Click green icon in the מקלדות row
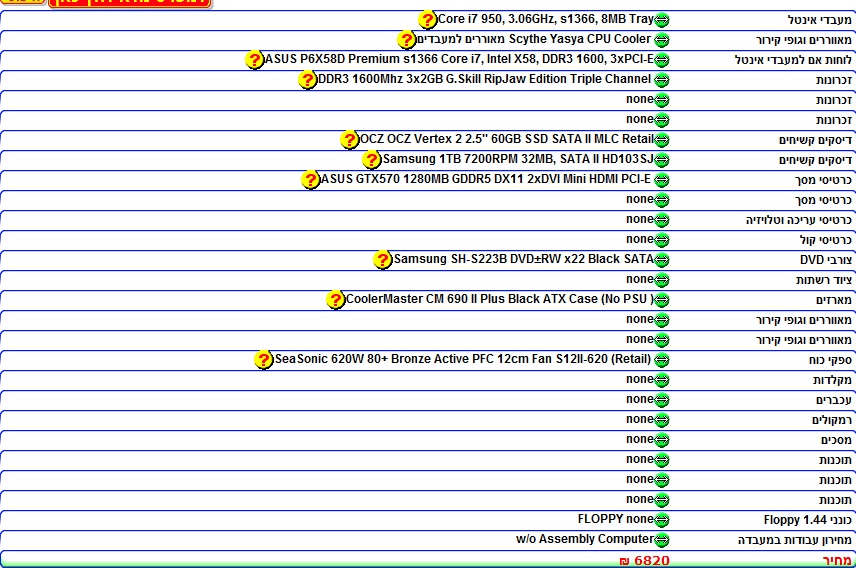This screenshot has height=568, width=856. 662,380
